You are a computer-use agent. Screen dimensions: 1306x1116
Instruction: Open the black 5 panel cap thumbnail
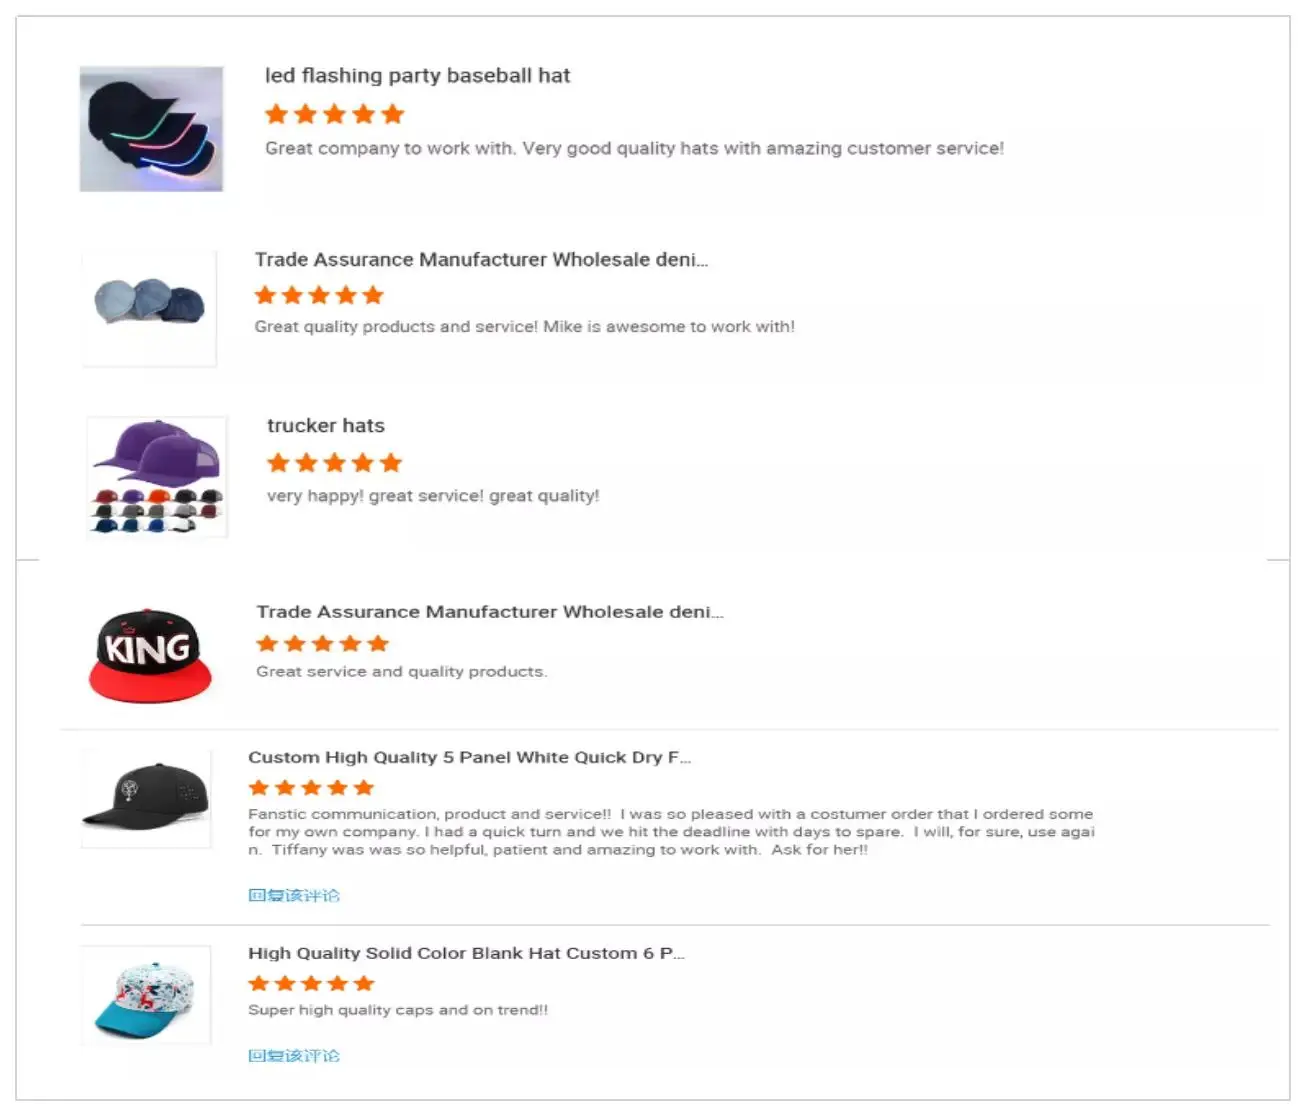pyautogui.click(x=146, y=797)
